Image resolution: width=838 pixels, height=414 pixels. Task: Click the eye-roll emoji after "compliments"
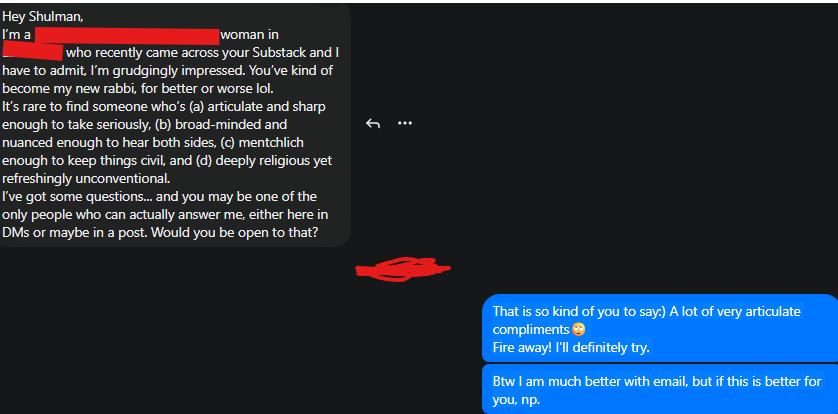point(578,329)
